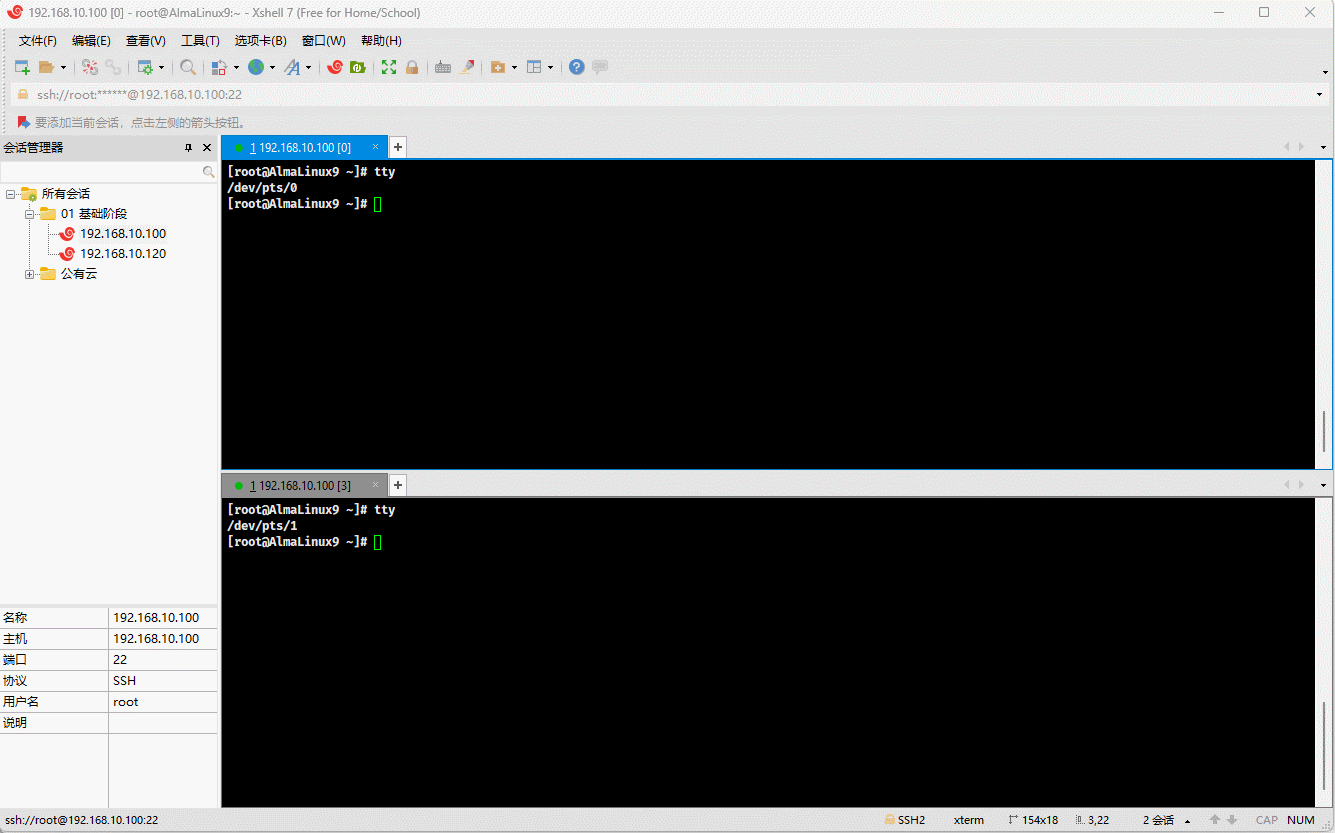Select the 192.168.10.120 session in tree
1335x833 pixels.
123,254
